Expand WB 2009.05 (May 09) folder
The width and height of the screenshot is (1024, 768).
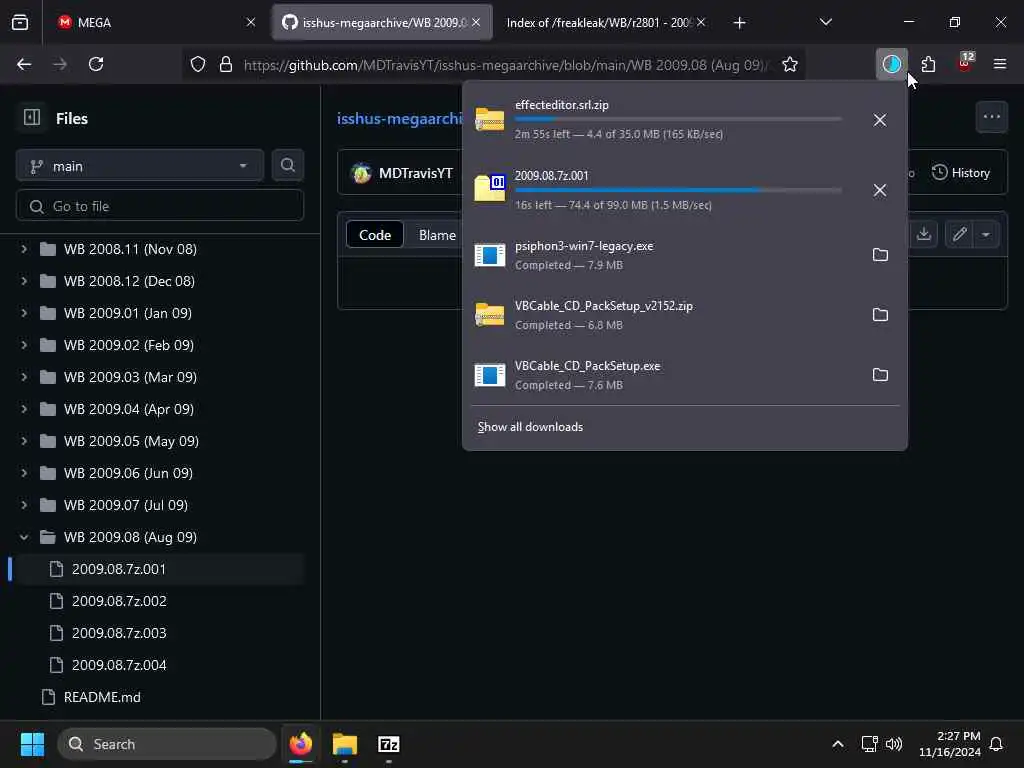pos(24,441)
